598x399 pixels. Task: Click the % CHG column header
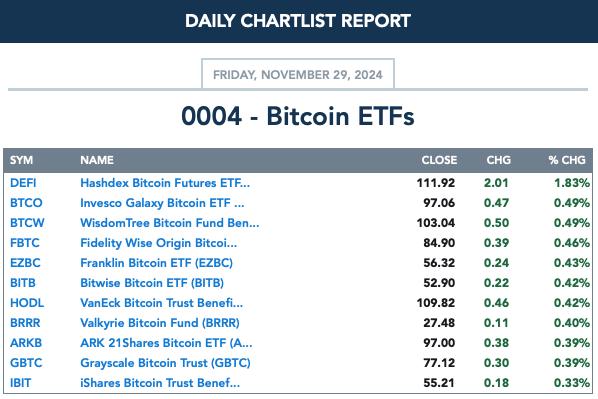[x=567, y=160]
